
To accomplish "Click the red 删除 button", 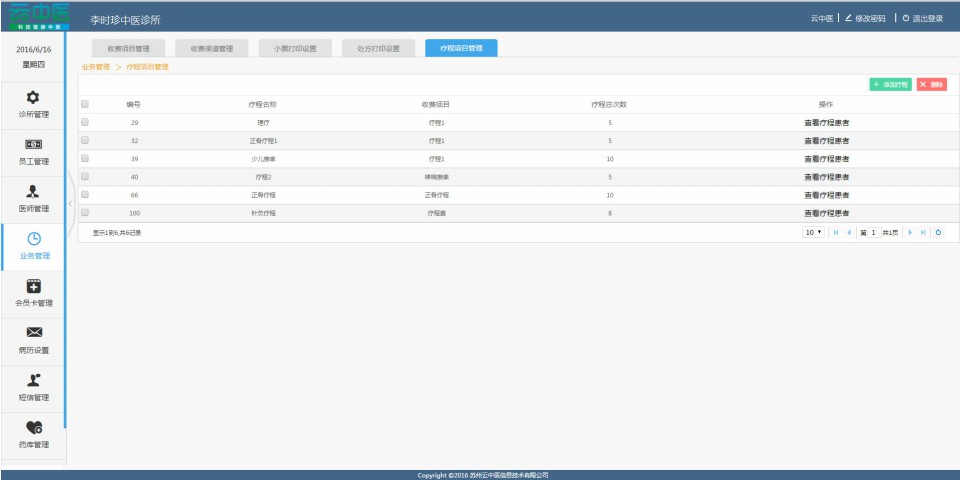I will [x=931, y=85].
